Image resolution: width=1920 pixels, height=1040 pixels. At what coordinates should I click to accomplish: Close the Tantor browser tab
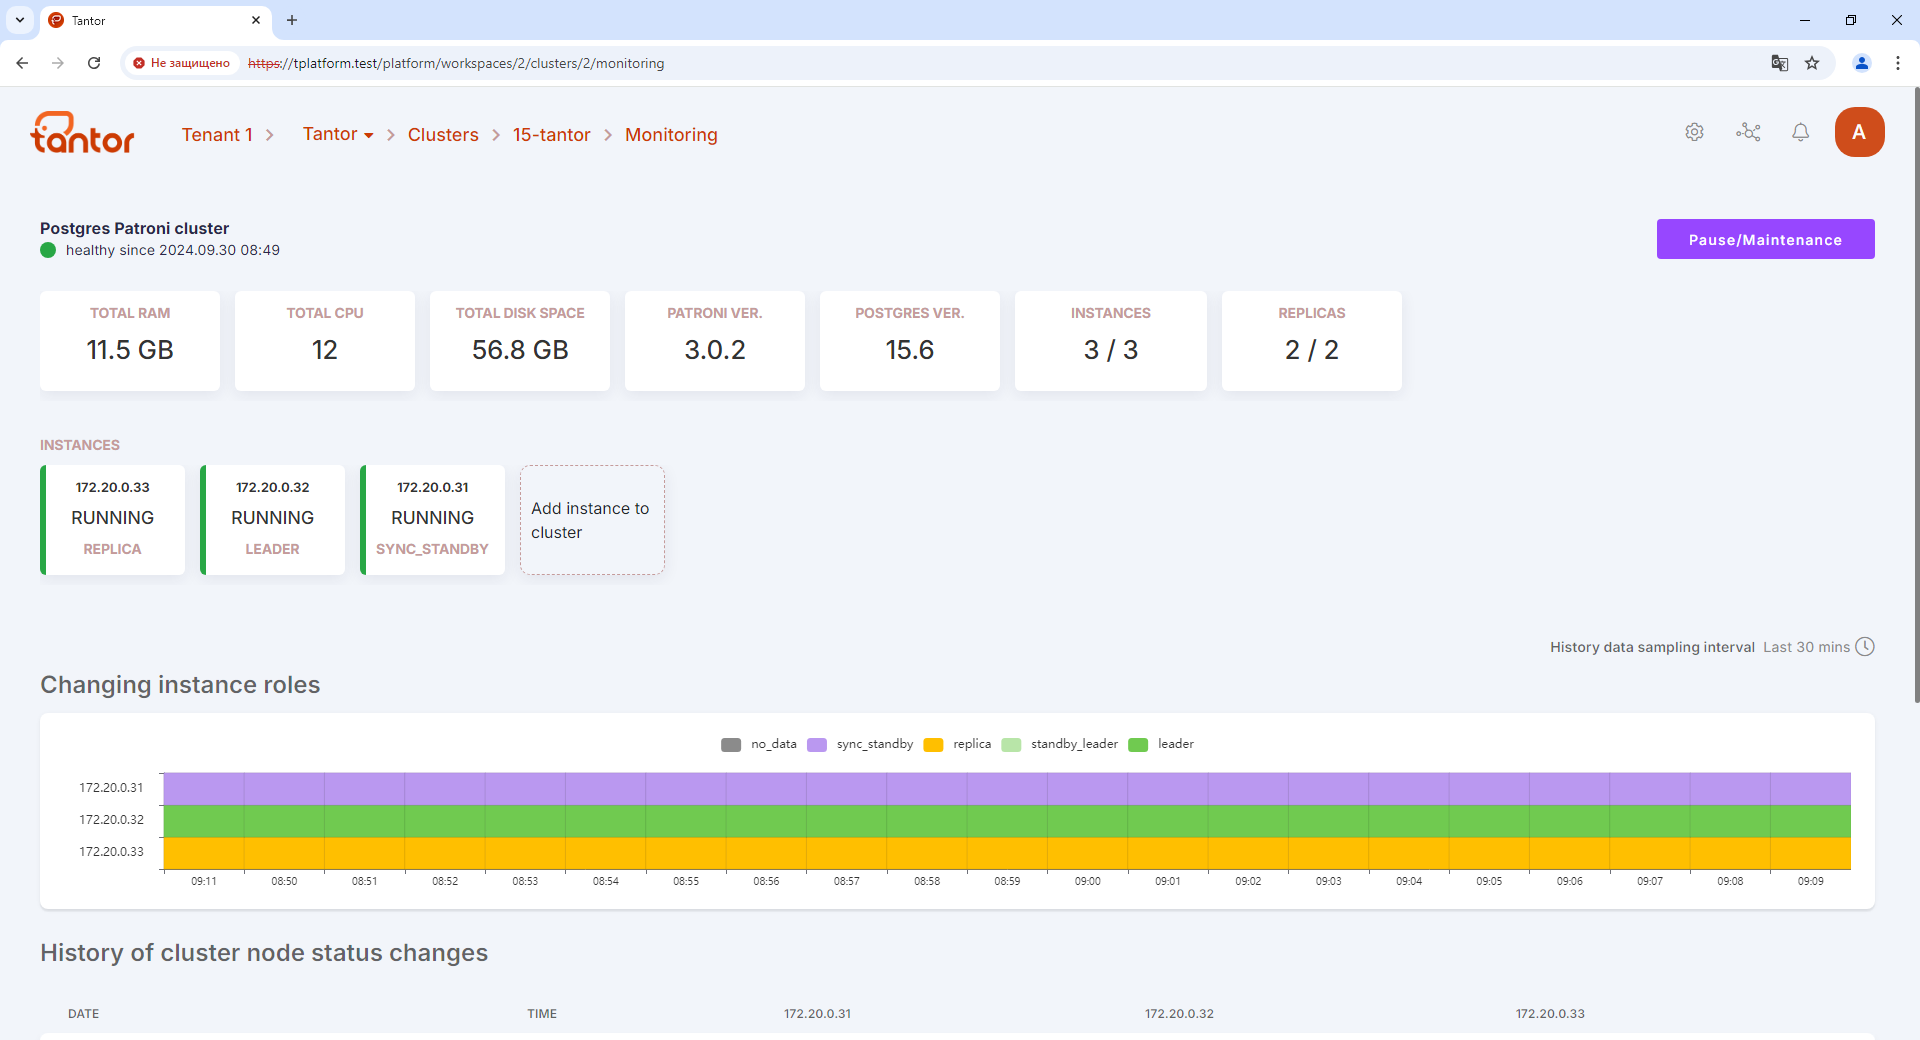point(256,20)
